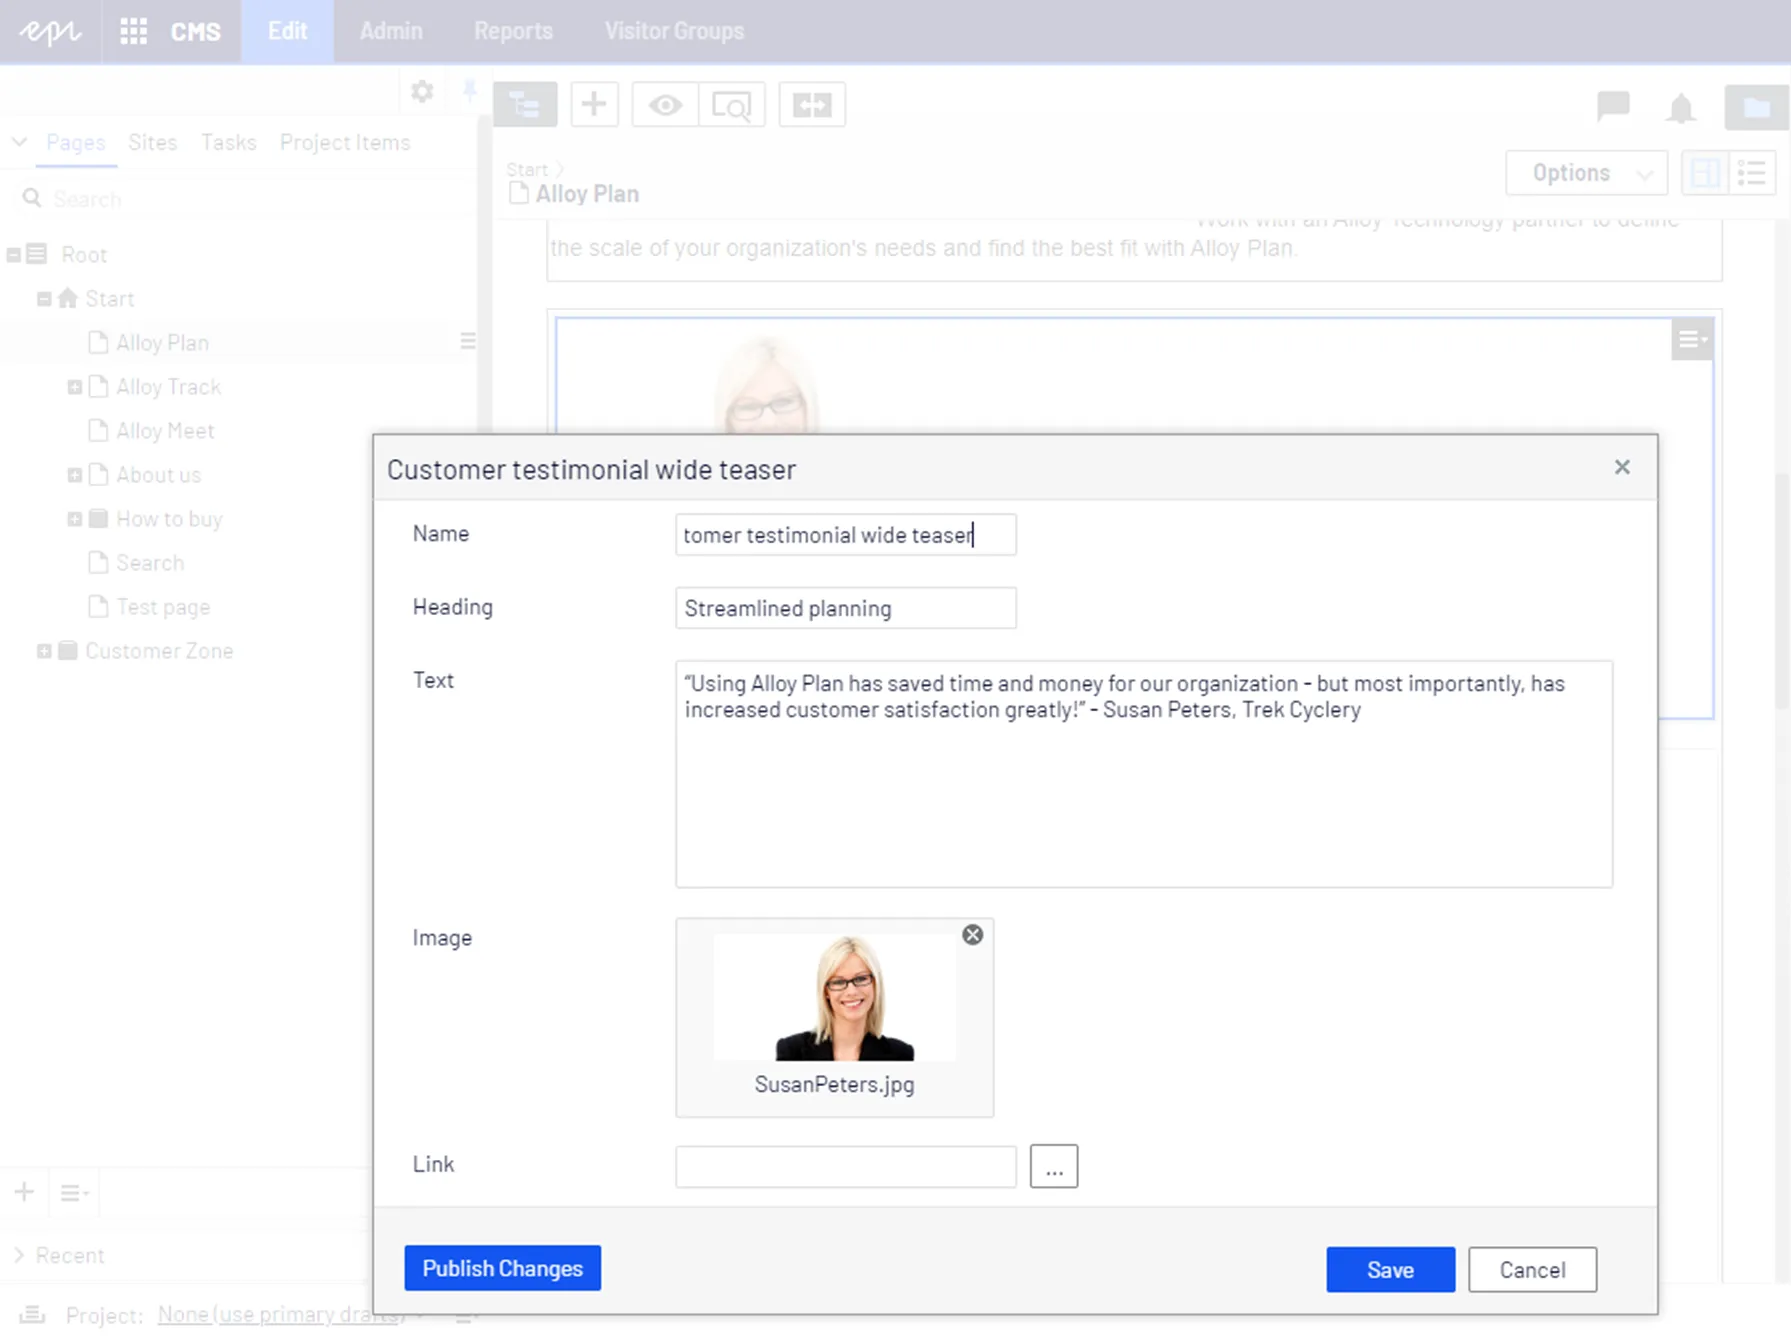Pin the navigation pane
Screen dimensions: 1791x1343
click(469, 92)
